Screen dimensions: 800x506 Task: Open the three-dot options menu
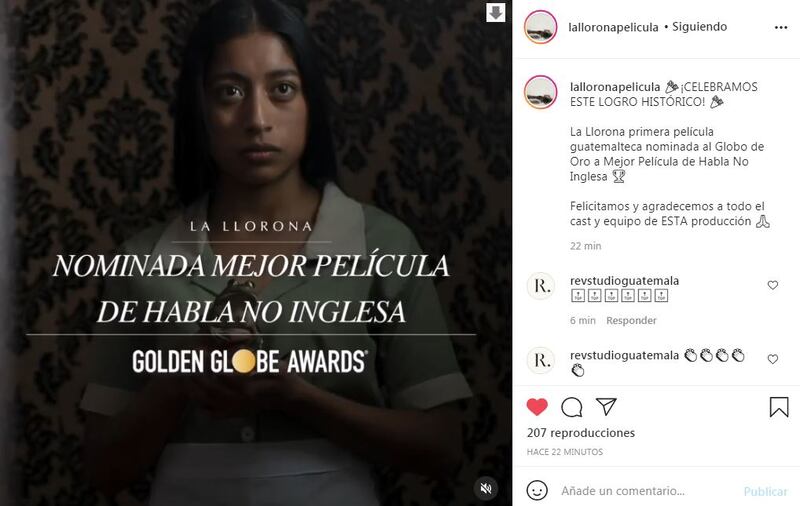click(781, 28)
